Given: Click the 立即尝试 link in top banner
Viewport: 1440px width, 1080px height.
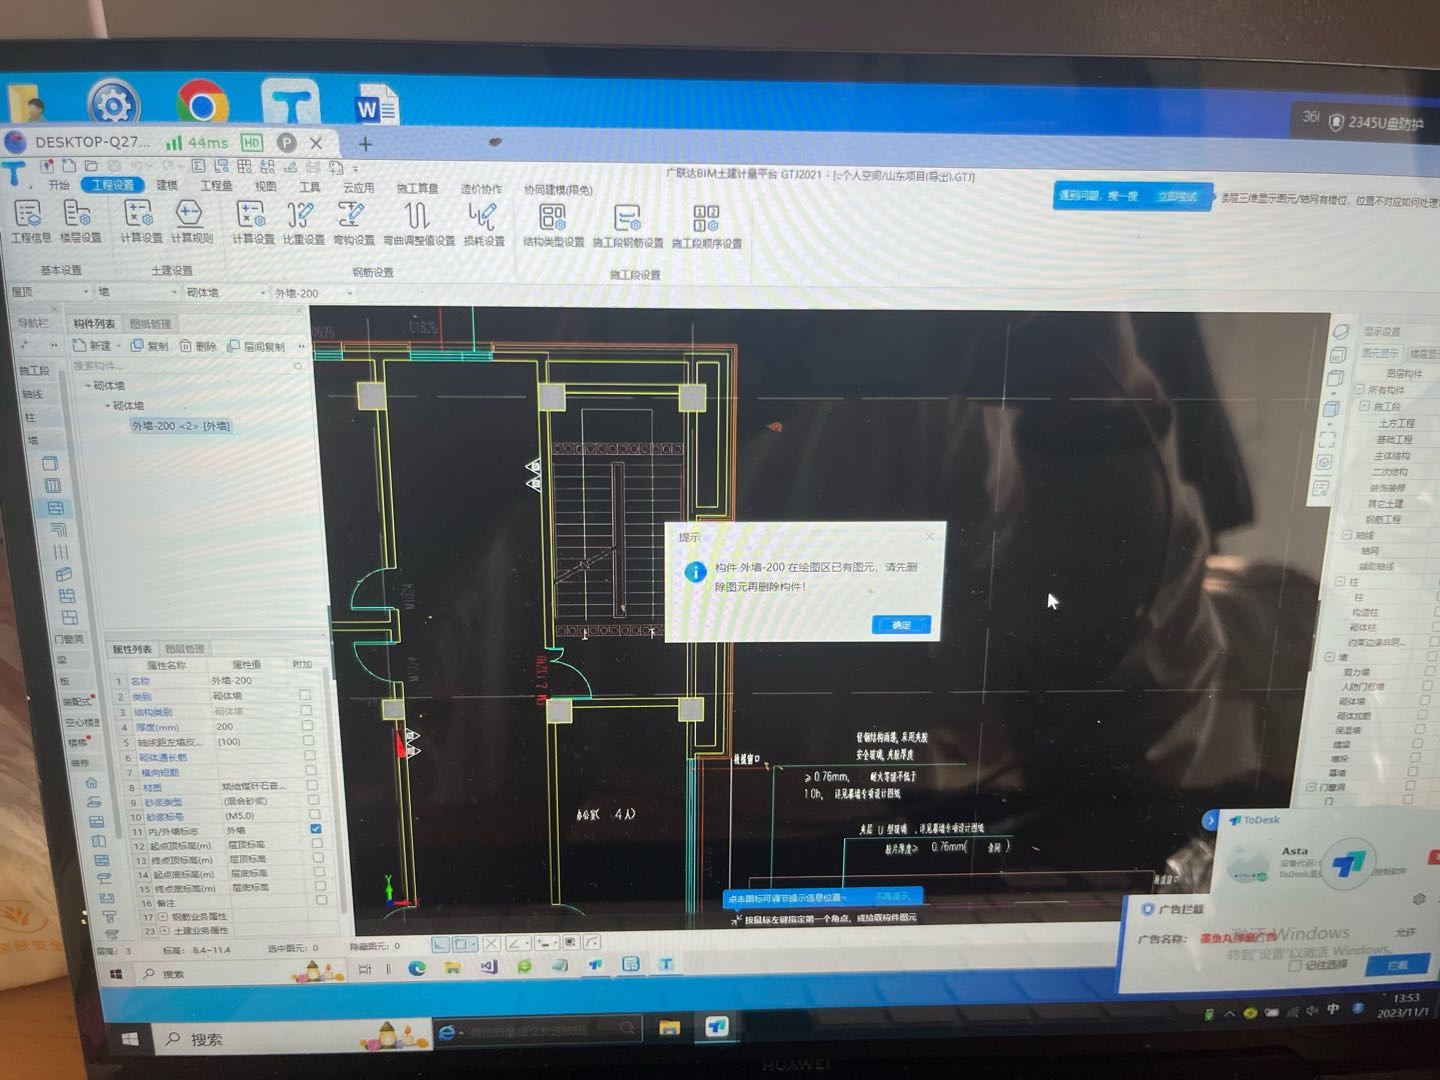Looking at the screenshot, I should pyautogui.click(x=1177, y=196).
